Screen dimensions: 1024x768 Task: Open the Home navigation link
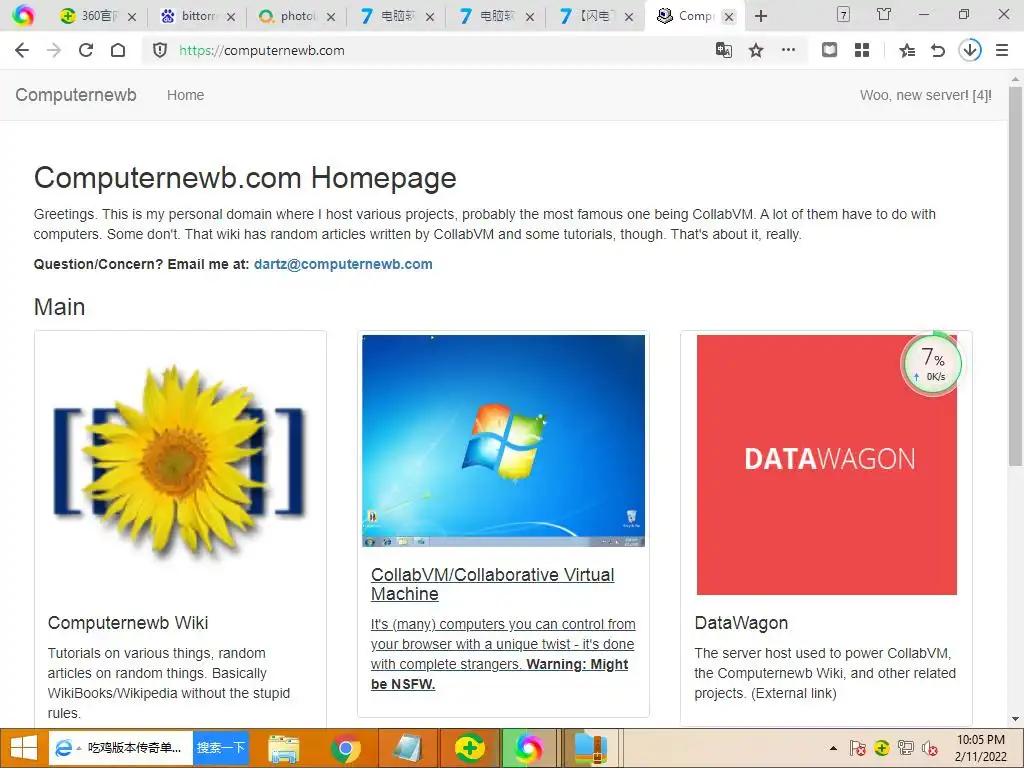point(185,95)
